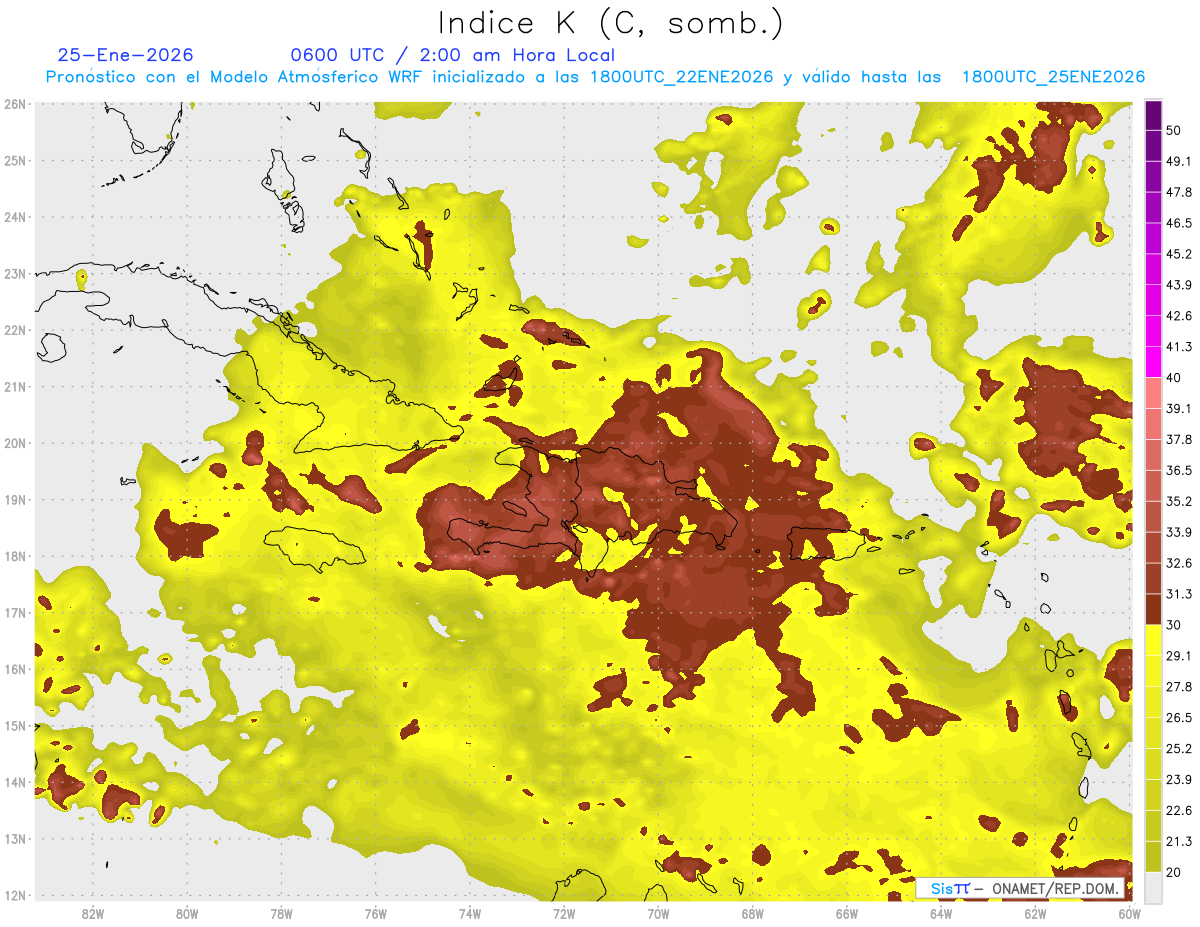Image resolution: width=1200 pixels, height=927 pixels.
Task: Click the 25N latitude label
Action: pyautogui.click(x=14, y=160)
